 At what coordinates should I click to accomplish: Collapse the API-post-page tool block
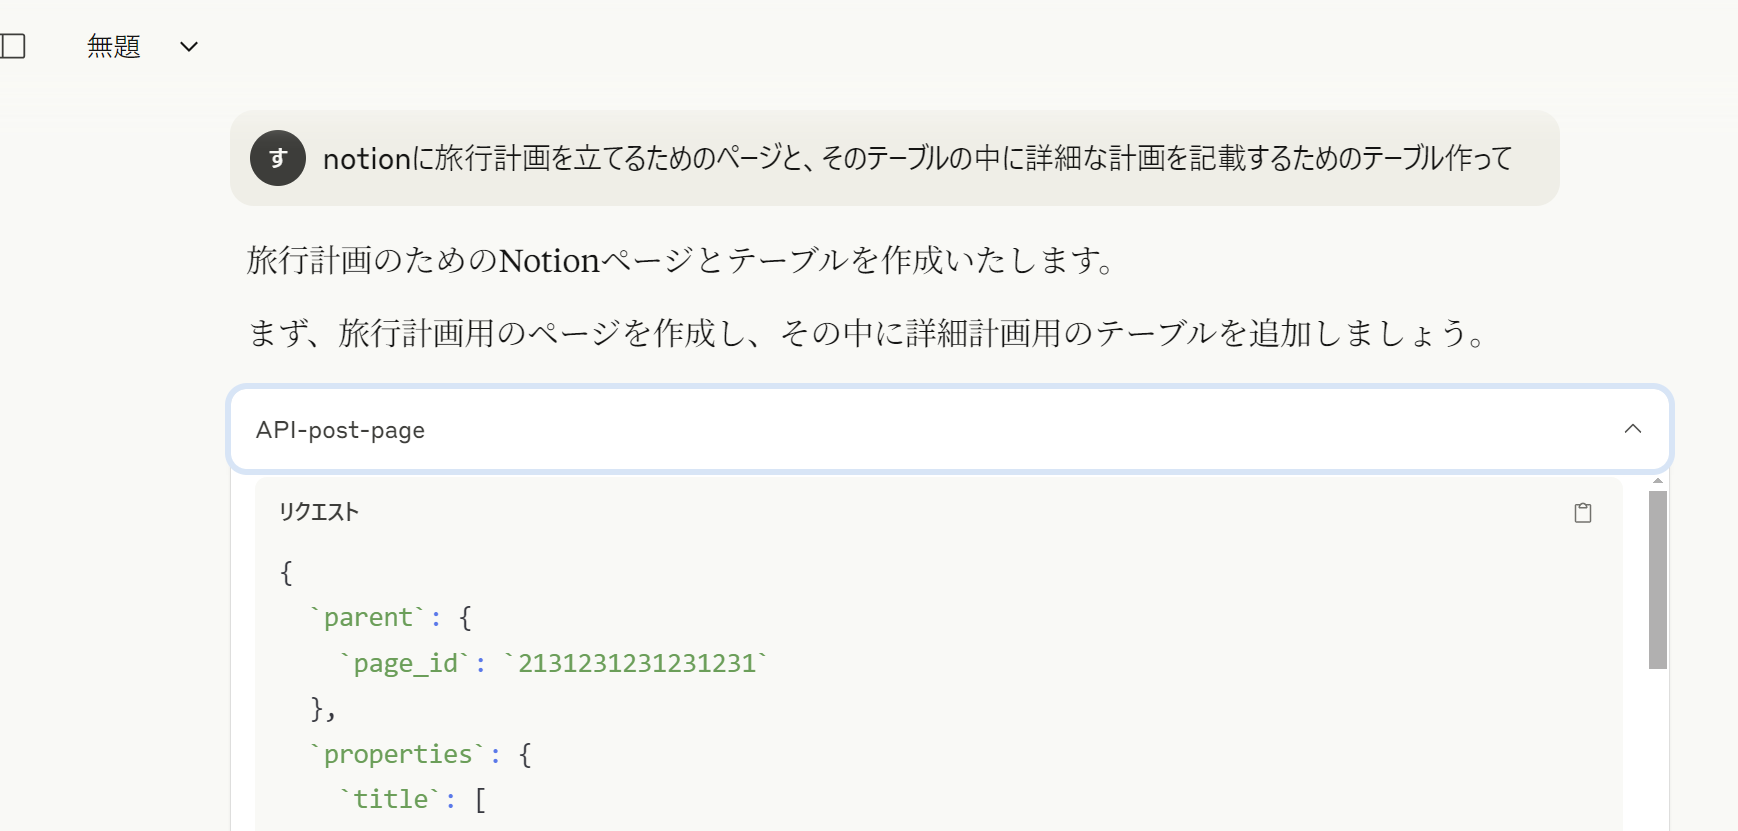pyautogui.click(x=1633, y=429)
